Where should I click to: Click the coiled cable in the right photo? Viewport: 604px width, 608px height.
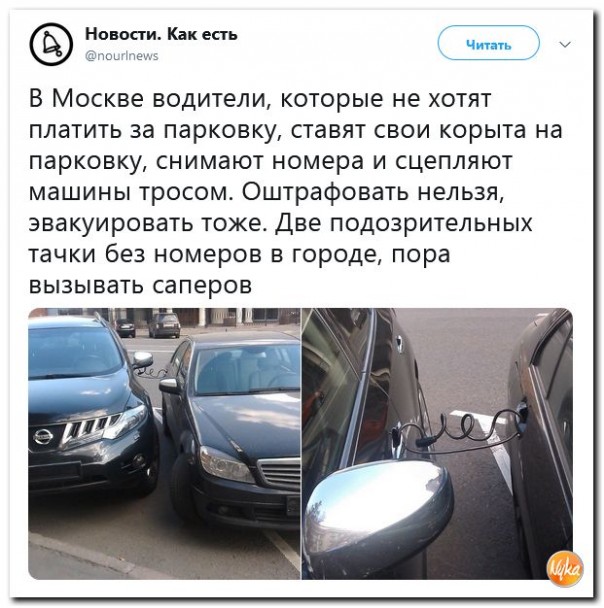457,430
